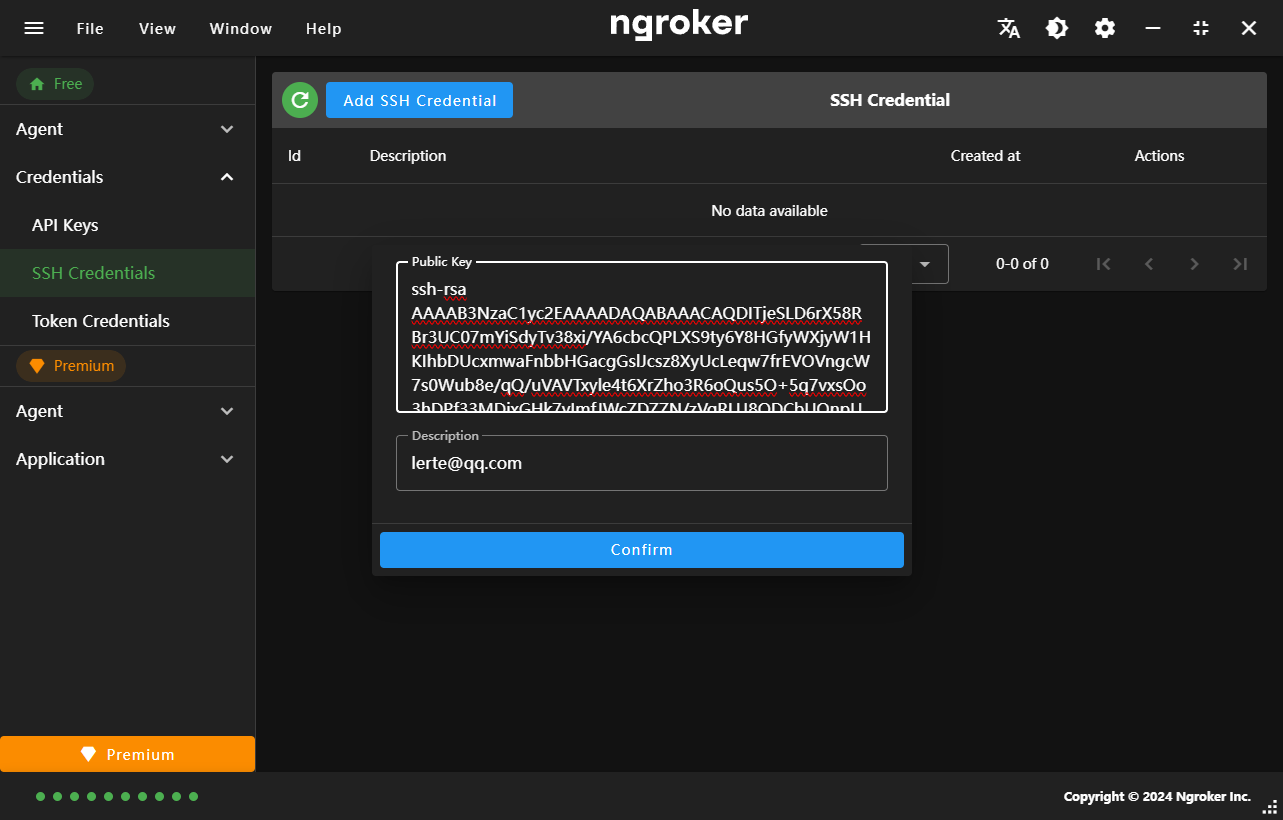
Task: Open rows per page dropdown
Action: tap(925, 264)
